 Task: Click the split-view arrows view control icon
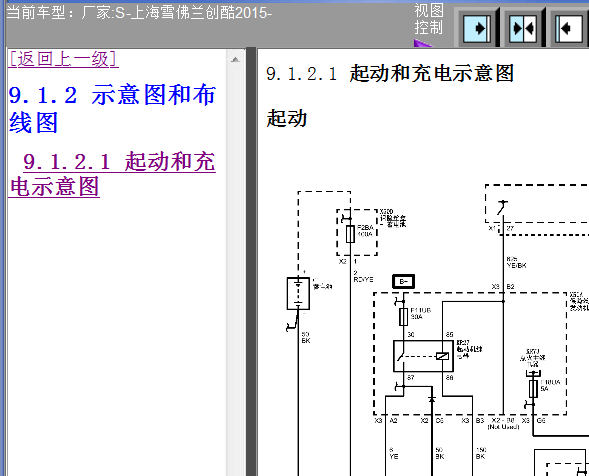tap(523, 29)
